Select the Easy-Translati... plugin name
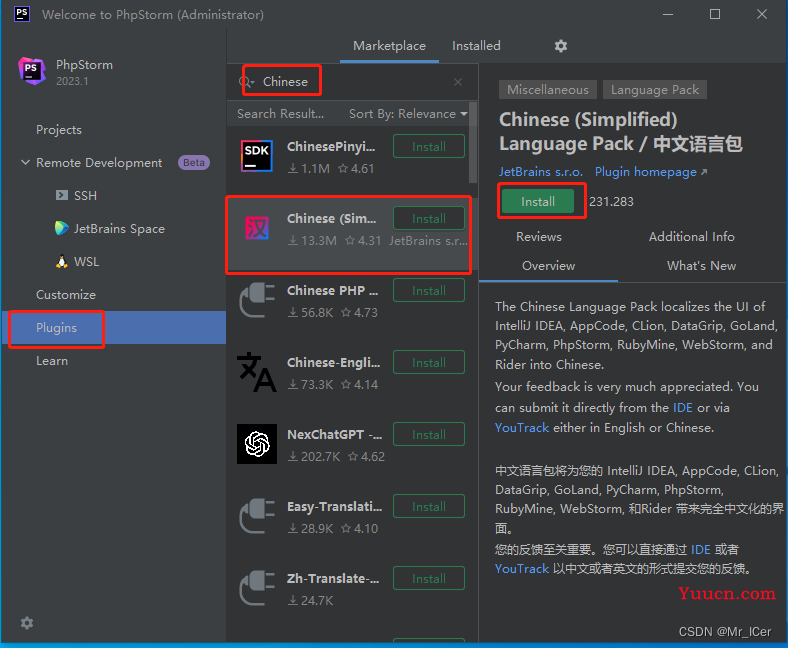The width and height of the screenshot is (788, 648). click(334, 506)
